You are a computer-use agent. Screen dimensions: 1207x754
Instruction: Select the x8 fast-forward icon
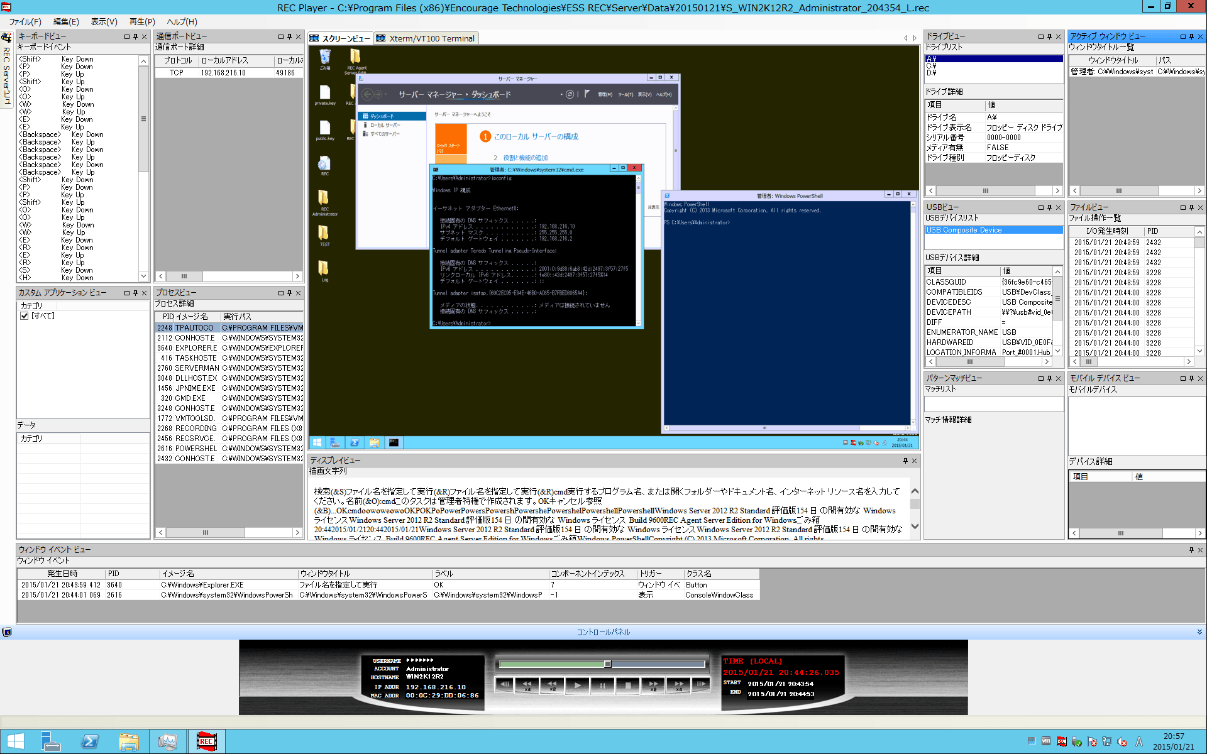point(678,686)
